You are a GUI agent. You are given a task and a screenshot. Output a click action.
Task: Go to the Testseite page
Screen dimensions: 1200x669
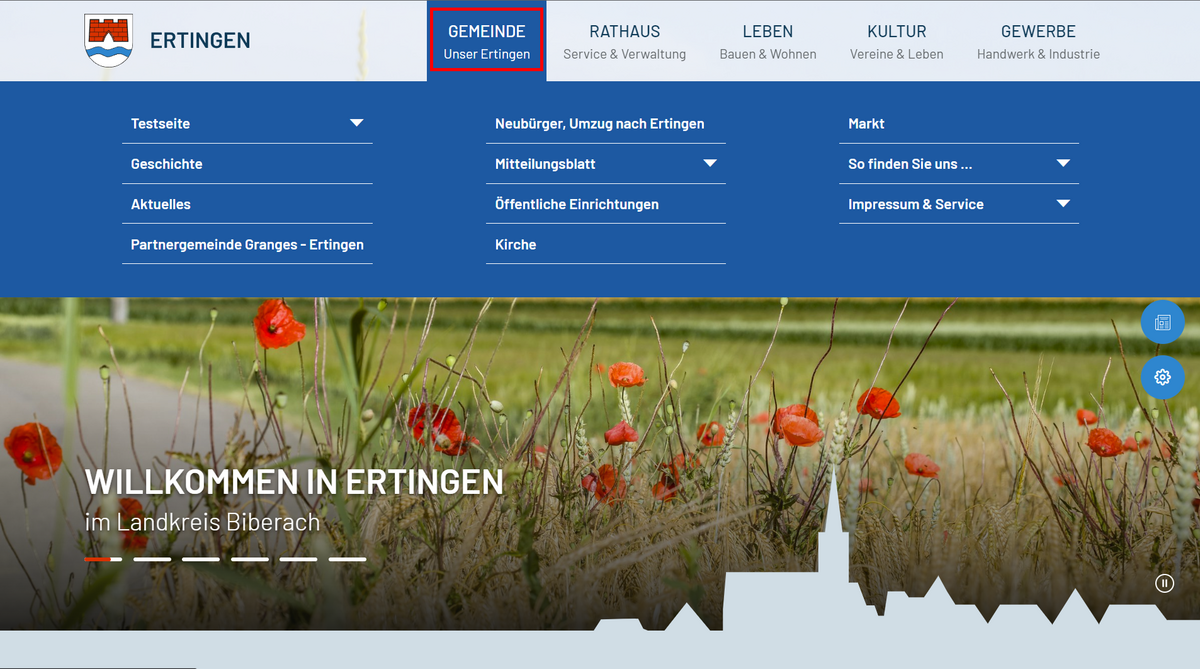[x=160, y=124]
